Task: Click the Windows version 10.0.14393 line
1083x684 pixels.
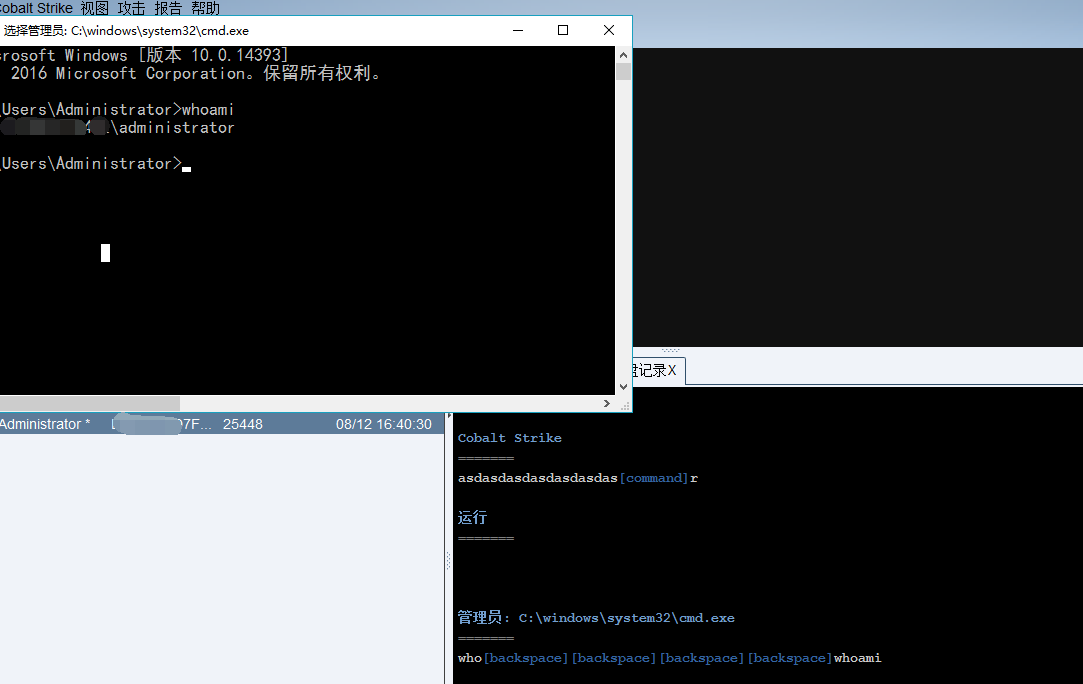Action: (144, 55)
